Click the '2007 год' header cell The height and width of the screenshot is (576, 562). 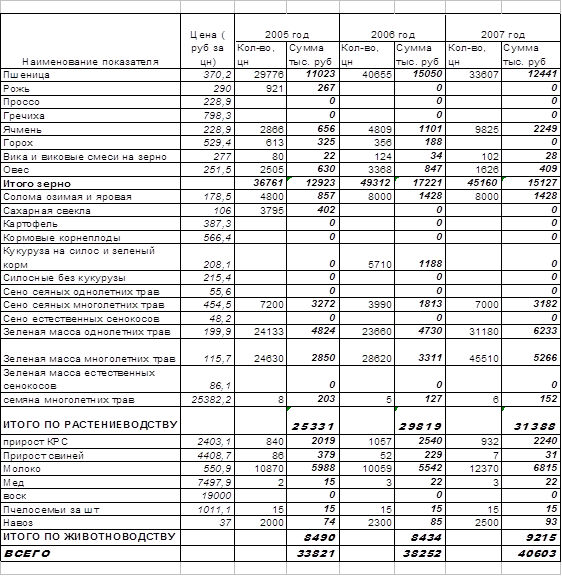(x=503, y=28)
